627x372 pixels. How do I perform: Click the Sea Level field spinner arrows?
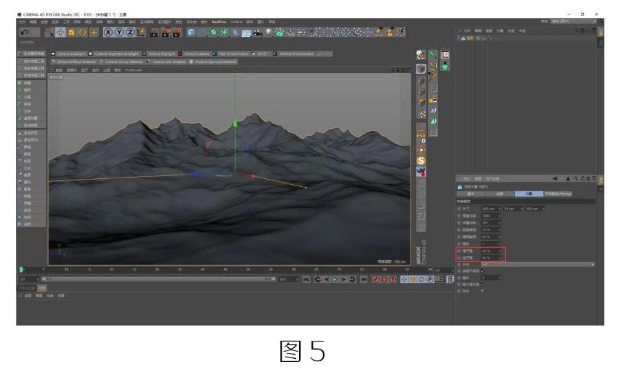[x=499, y=251]
